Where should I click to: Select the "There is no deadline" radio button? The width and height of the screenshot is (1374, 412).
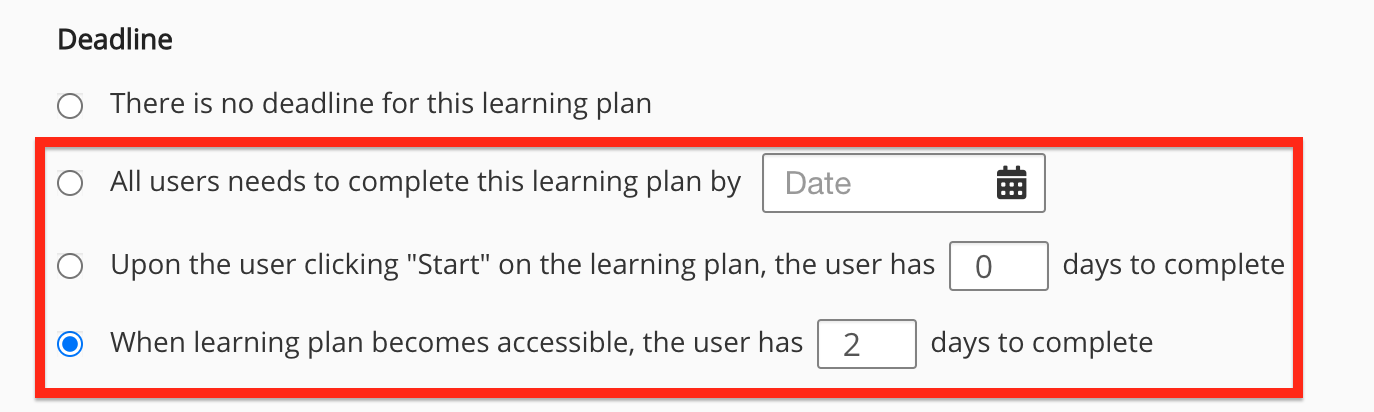[x=69, y=104]
